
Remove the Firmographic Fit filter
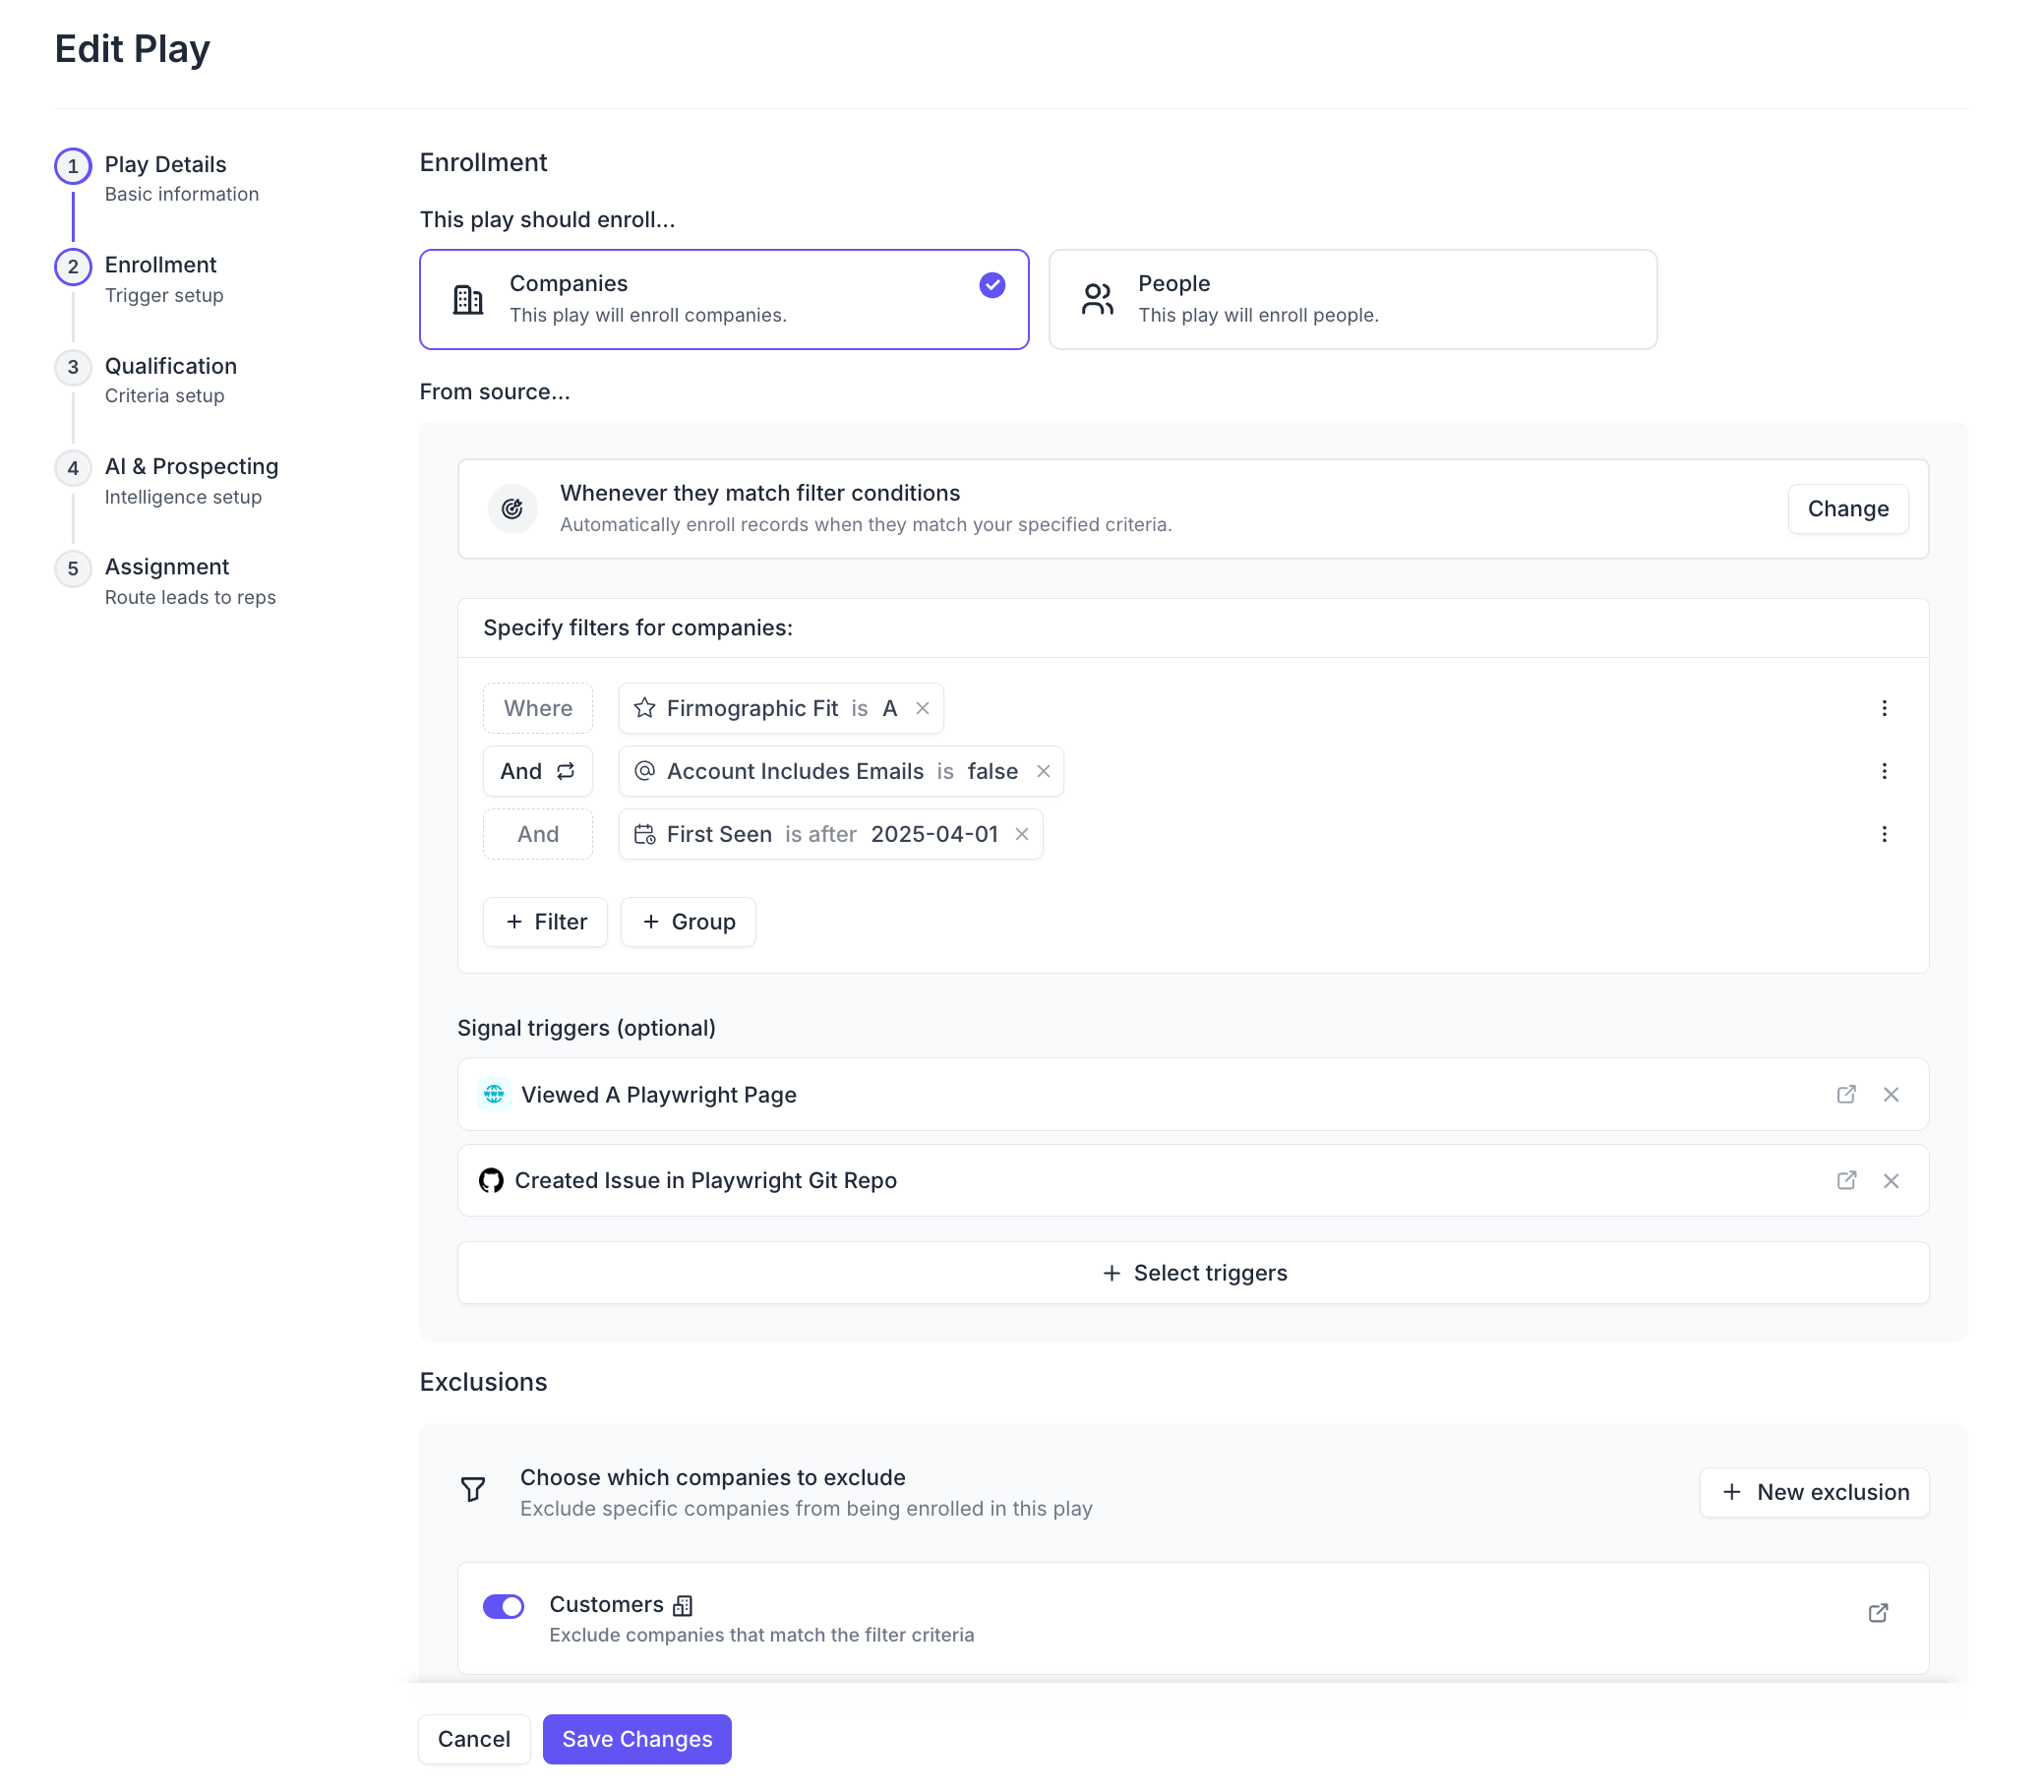point(922,708)
